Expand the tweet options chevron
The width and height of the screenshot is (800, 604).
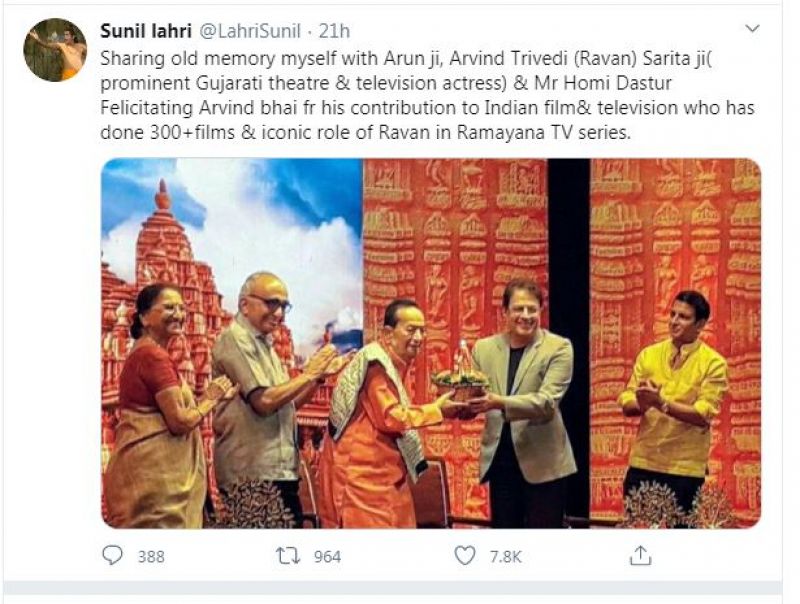coord(752,29)
